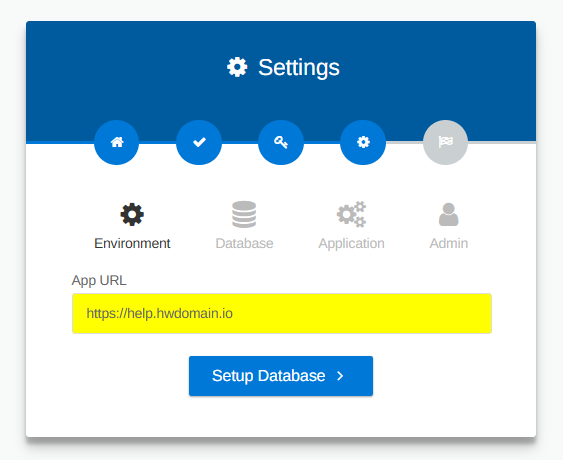Click the Settings header title text
563x460 pixels.
[299, 68]
